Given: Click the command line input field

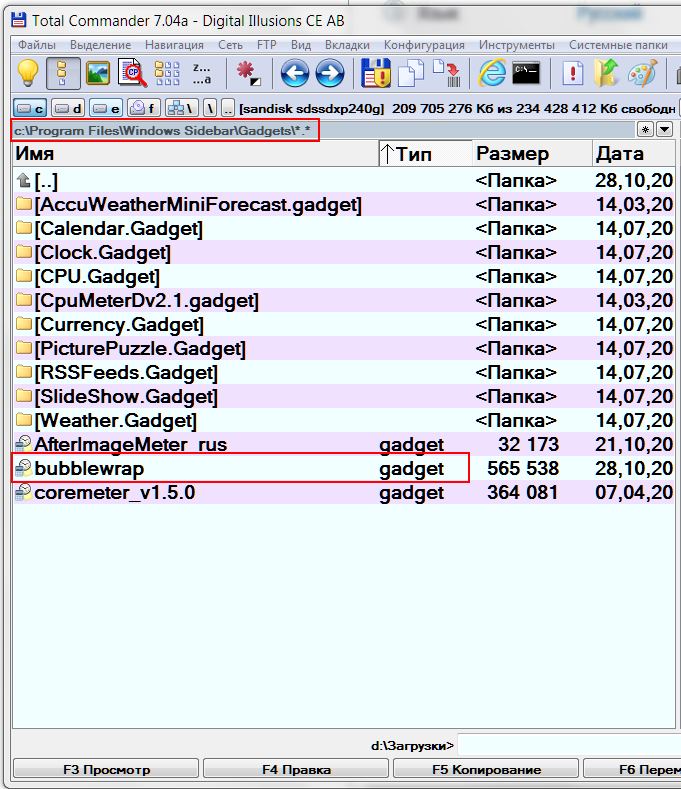Looking at the screenshot, I should pos(569,745).
